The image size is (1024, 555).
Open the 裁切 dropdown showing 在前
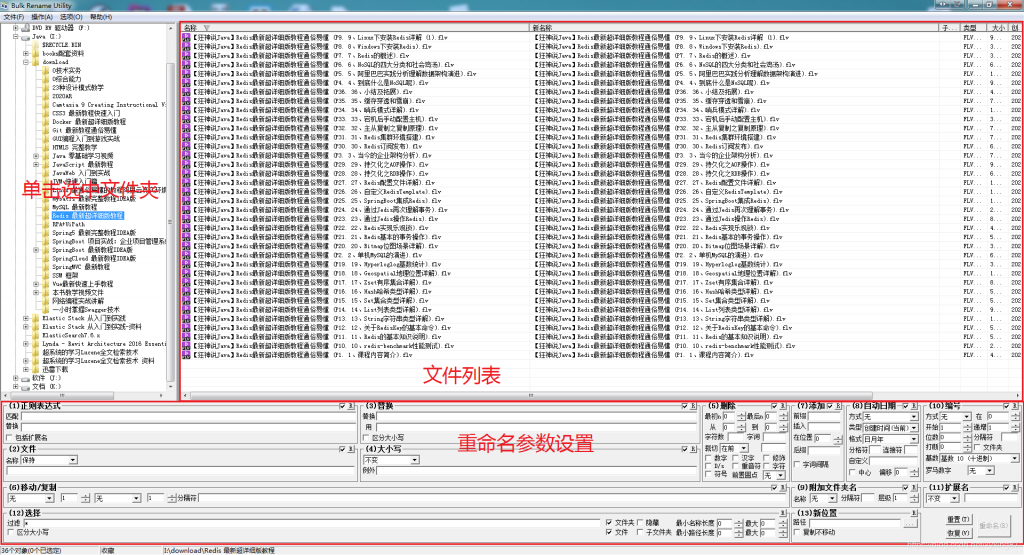coord(734,449)
